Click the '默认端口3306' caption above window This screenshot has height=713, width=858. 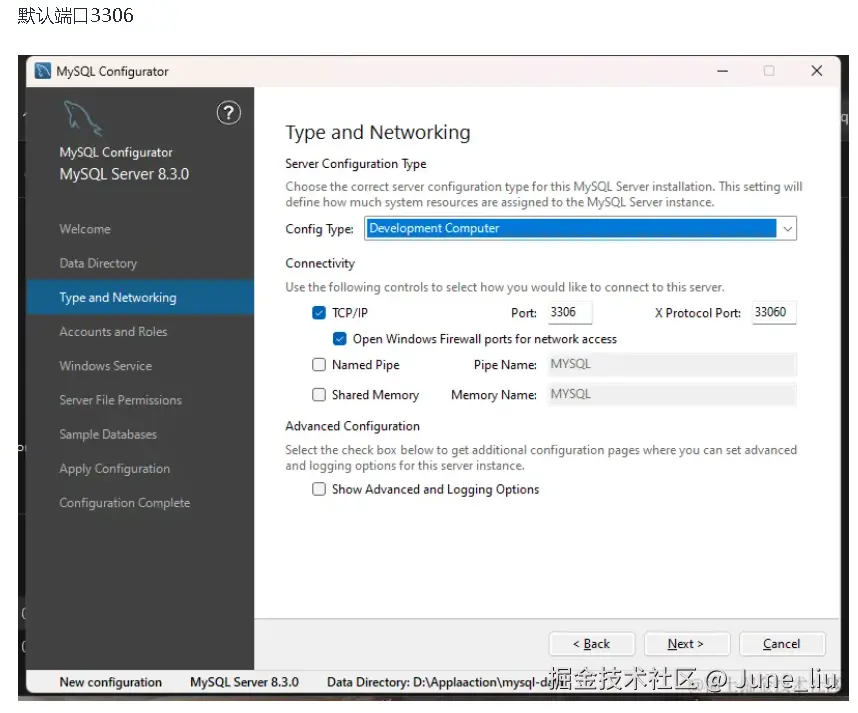pyautogui.click(x=76, y=15)
